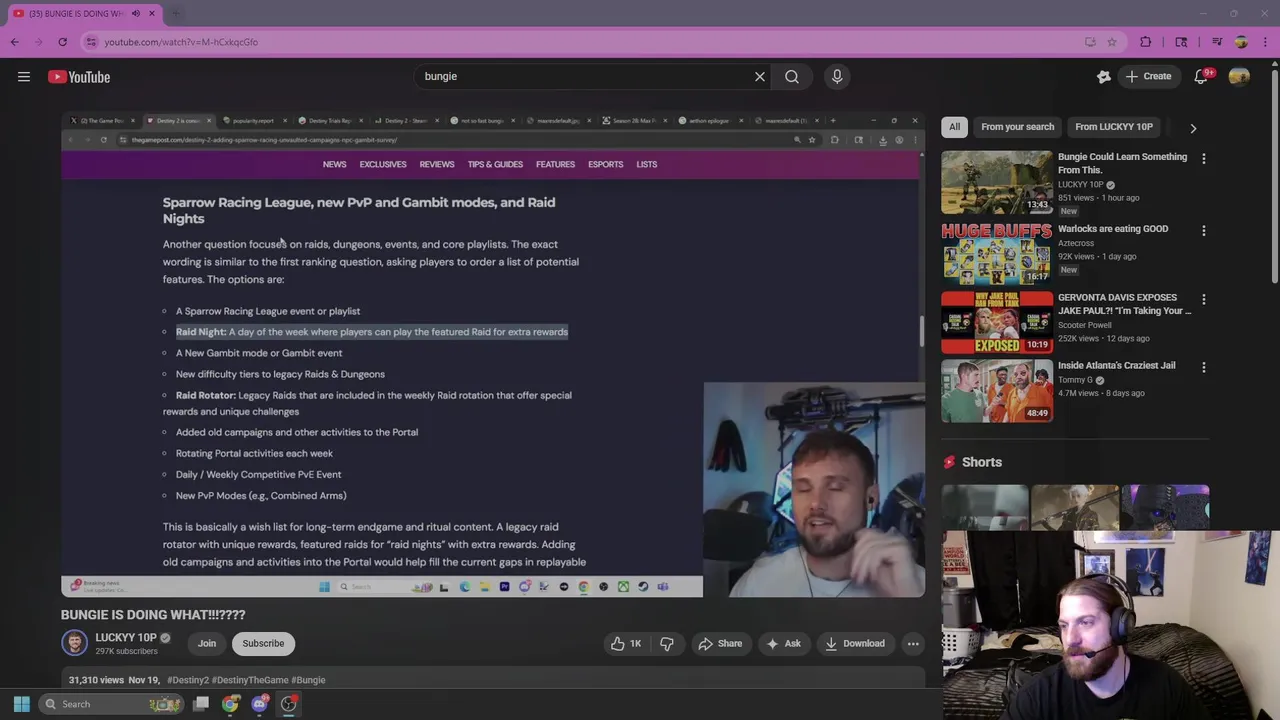Open Inside Atlanta's Craziest Jail thumbnail
Image resolution: width=1280 pixels, height=720 pixels.
(996, 390)
